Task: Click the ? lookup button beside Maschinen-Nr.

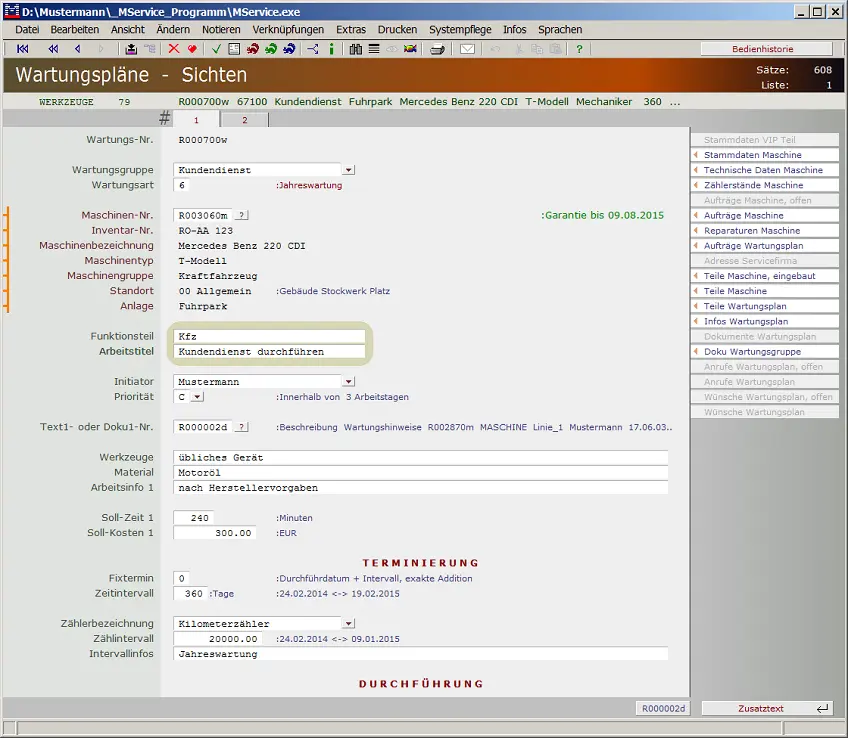Action: pos(242,216)
